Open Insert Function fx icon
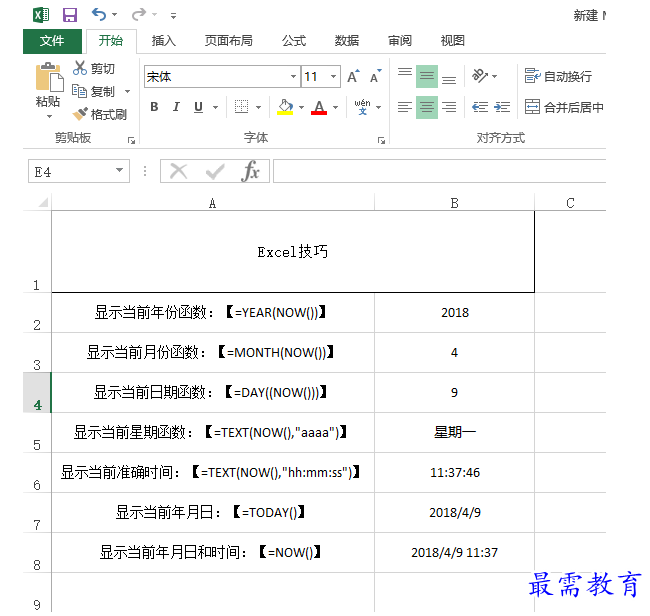Screen dimensions: 650x616 [x=250, y=171]
